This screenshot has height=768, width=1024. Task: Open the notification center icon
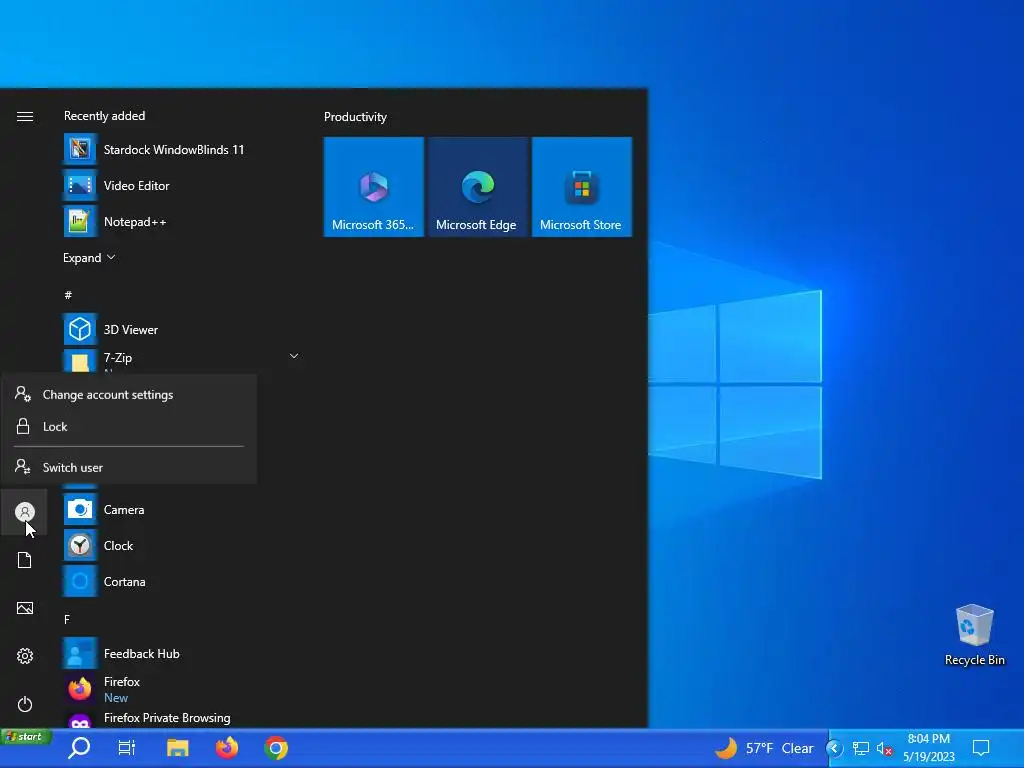click(981, 748)
